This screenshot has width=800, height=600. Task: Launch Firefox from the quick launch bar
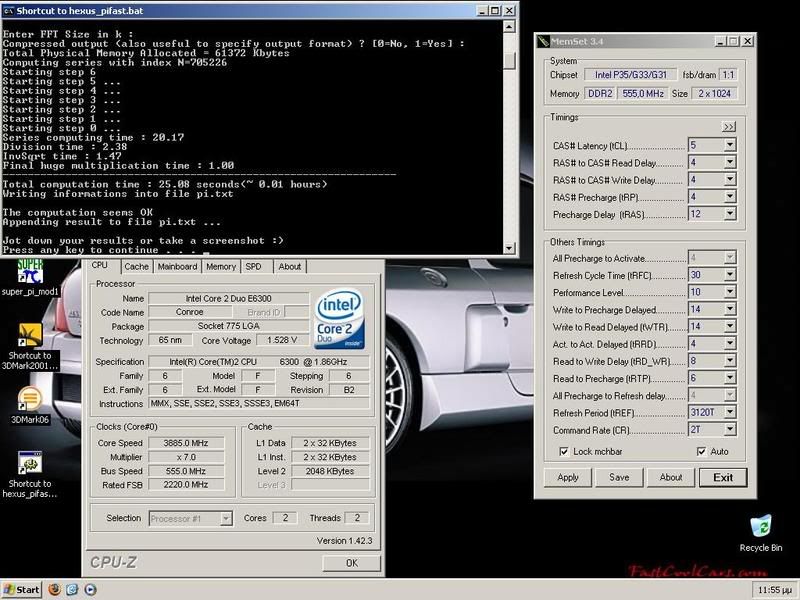tap(54, 589)
